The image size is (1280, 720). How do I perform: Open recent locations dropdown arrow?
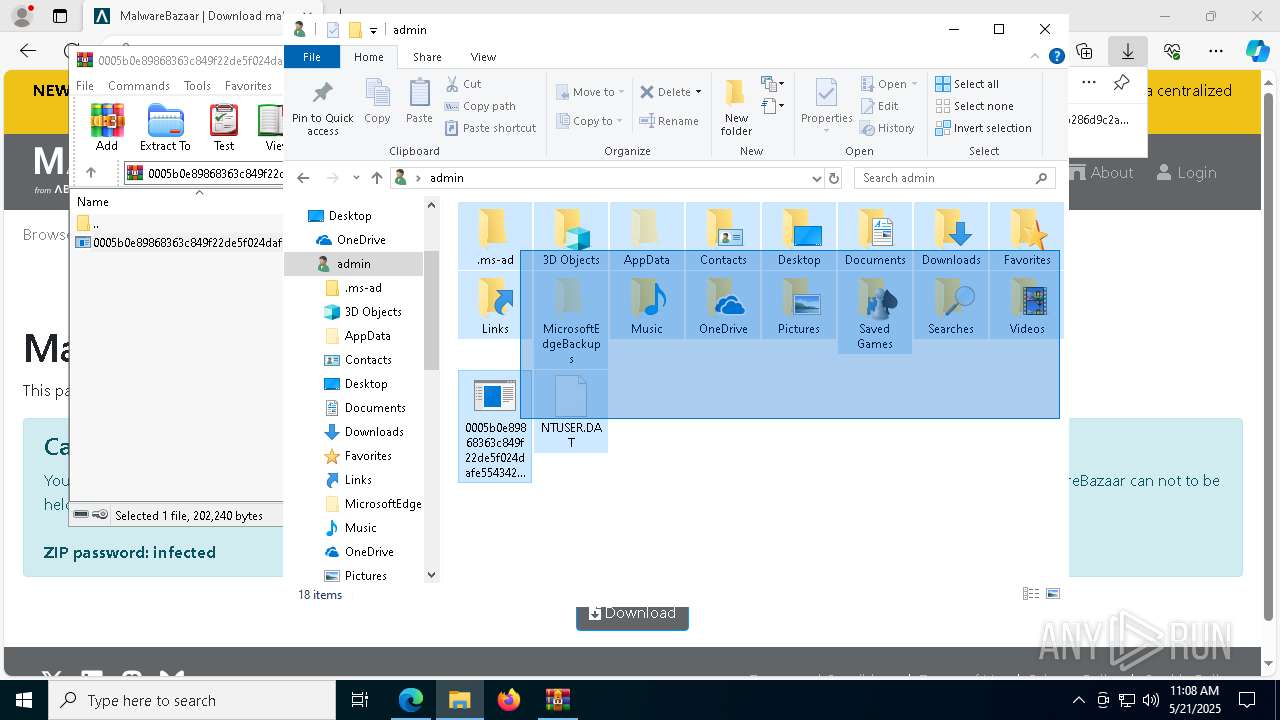[x=356, y=178]
